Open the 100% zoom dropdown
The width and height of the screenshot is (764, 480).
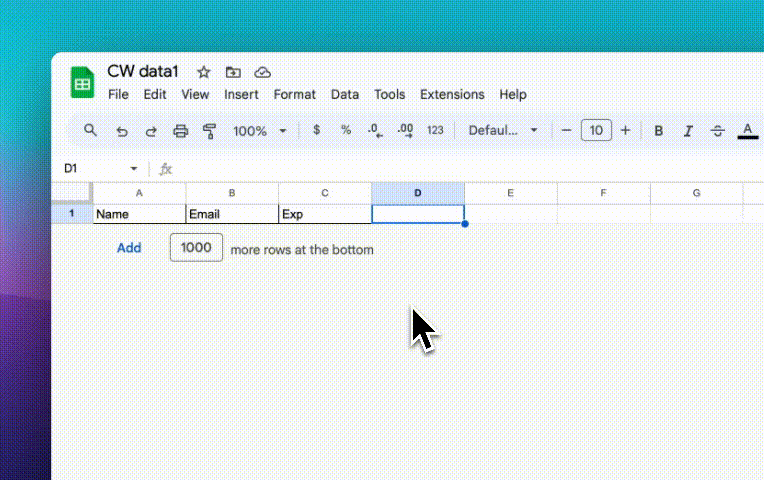[259, 131]
